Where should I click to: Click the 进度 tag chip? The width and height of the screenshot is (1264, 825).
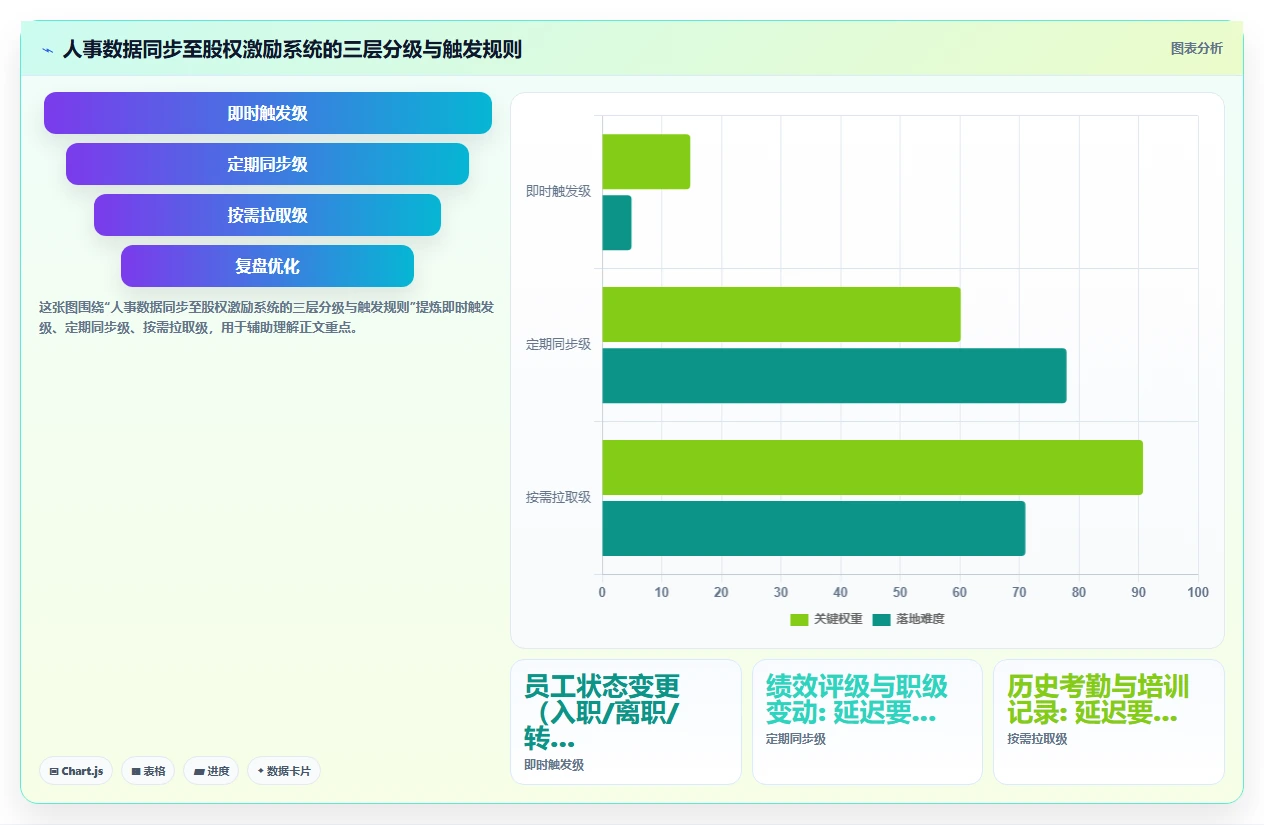[211, 771]
